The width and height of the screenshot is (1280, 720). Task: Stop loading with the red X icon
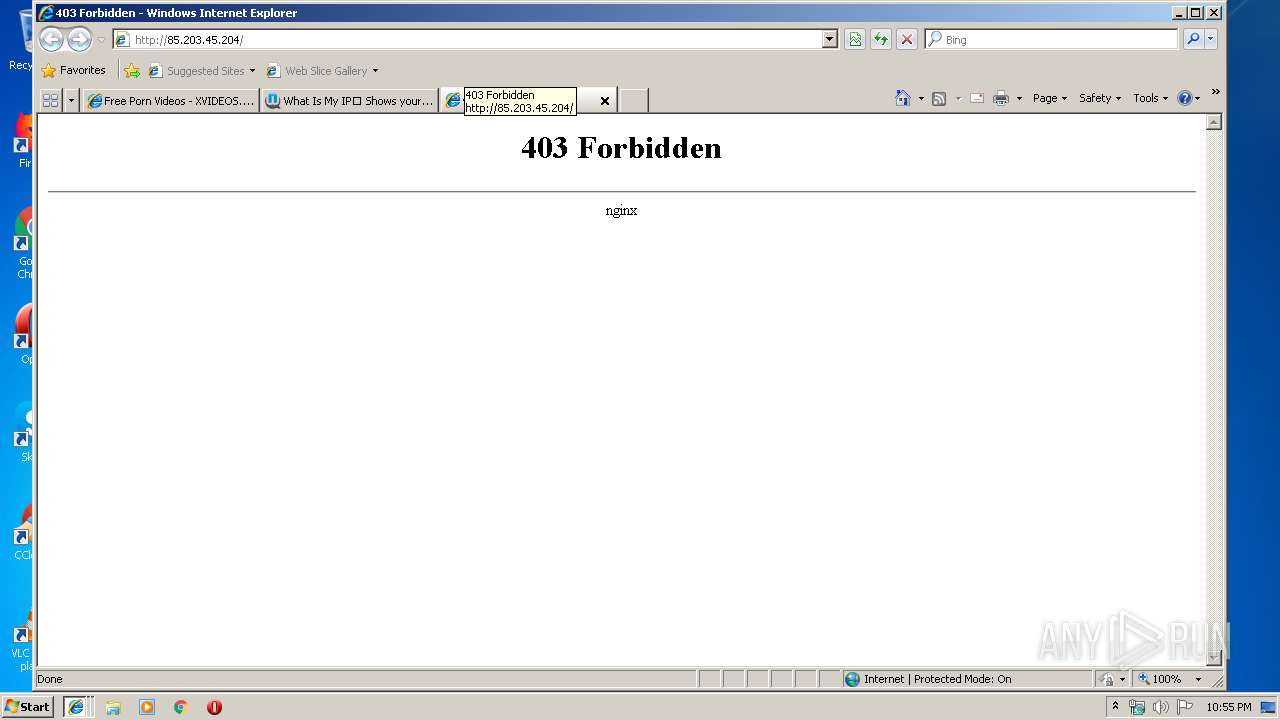click(907, 40)
